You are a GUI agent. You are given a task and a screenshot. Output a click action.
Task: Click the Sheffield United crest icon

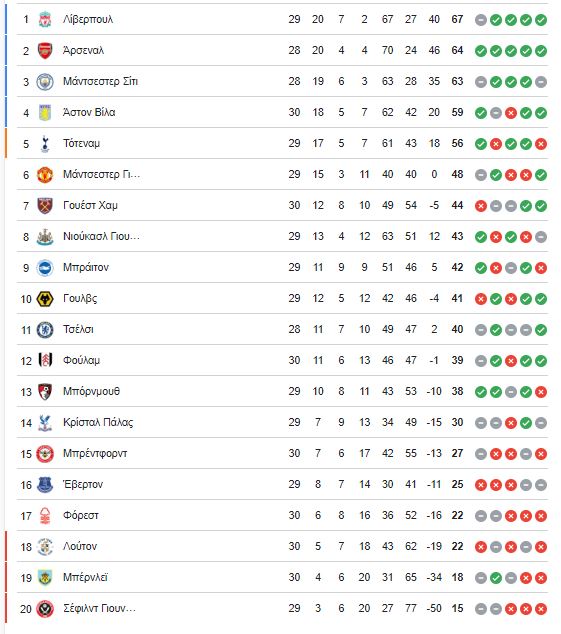click(x=45, y=609)
